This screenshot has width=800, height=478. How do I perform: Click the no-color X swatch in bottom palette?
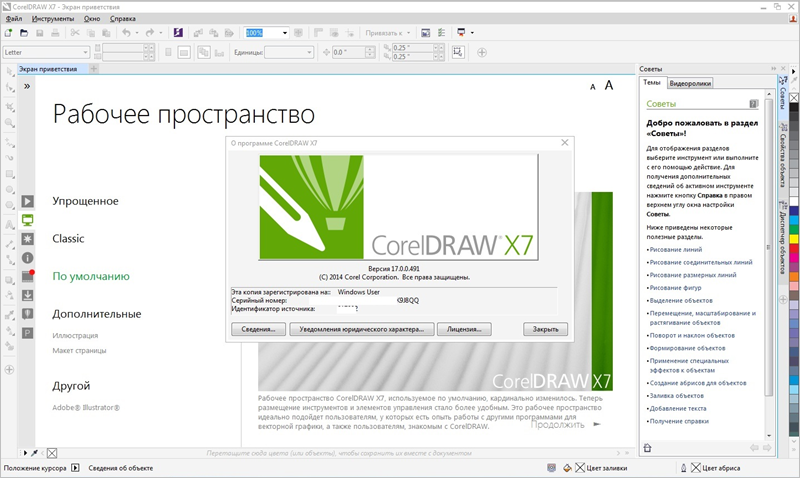point(52,453)
